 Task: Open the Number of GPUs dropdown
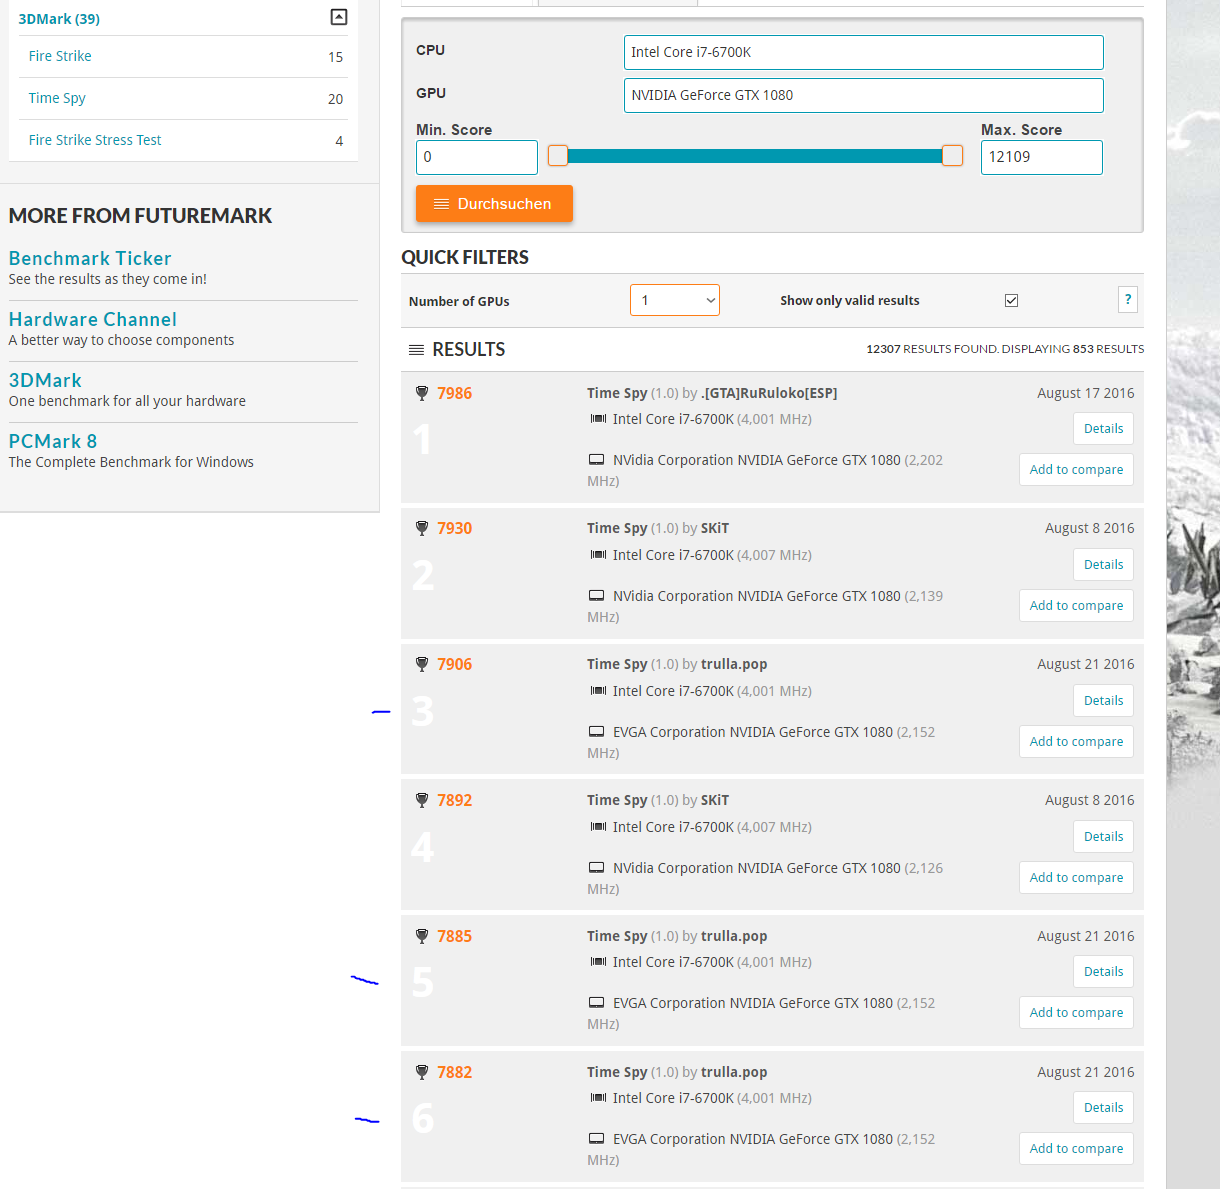(675, 300)
